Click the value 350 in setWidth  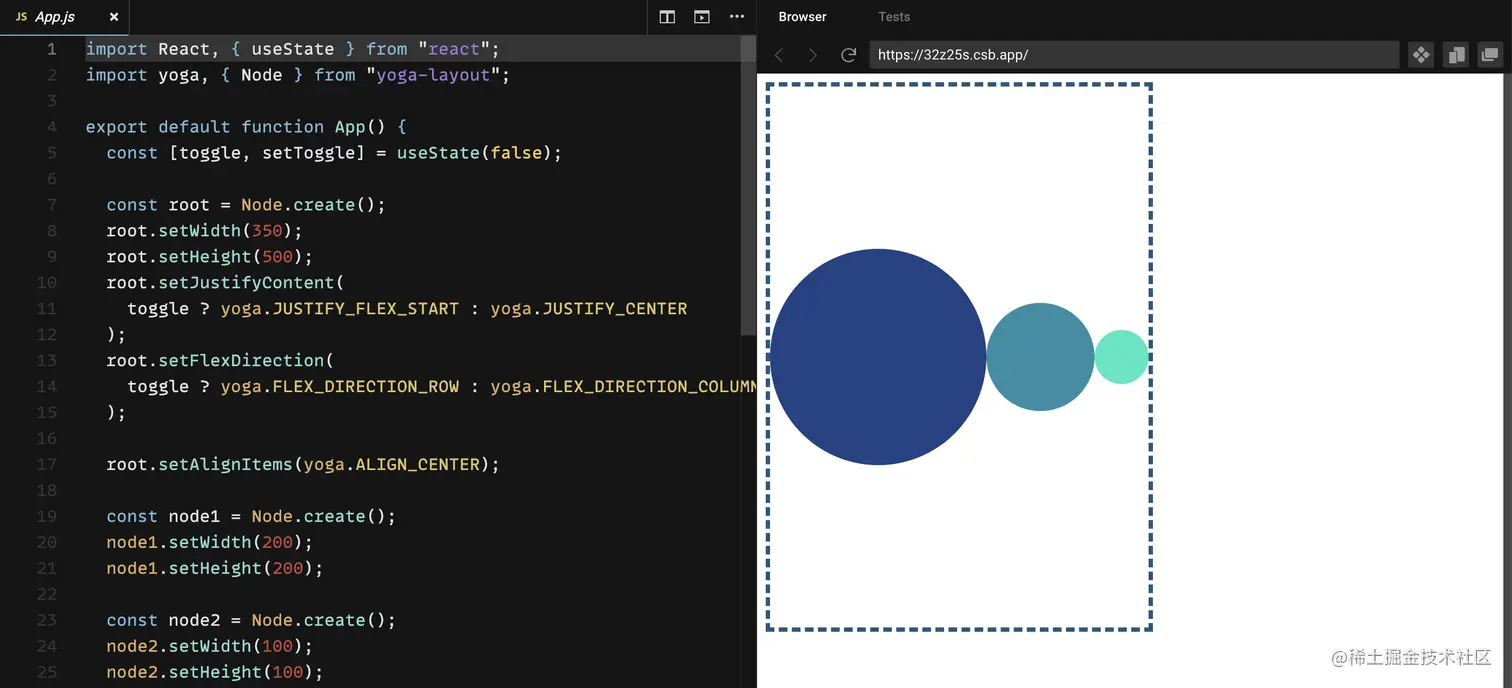pyautogui.click(x=267, y=231)
